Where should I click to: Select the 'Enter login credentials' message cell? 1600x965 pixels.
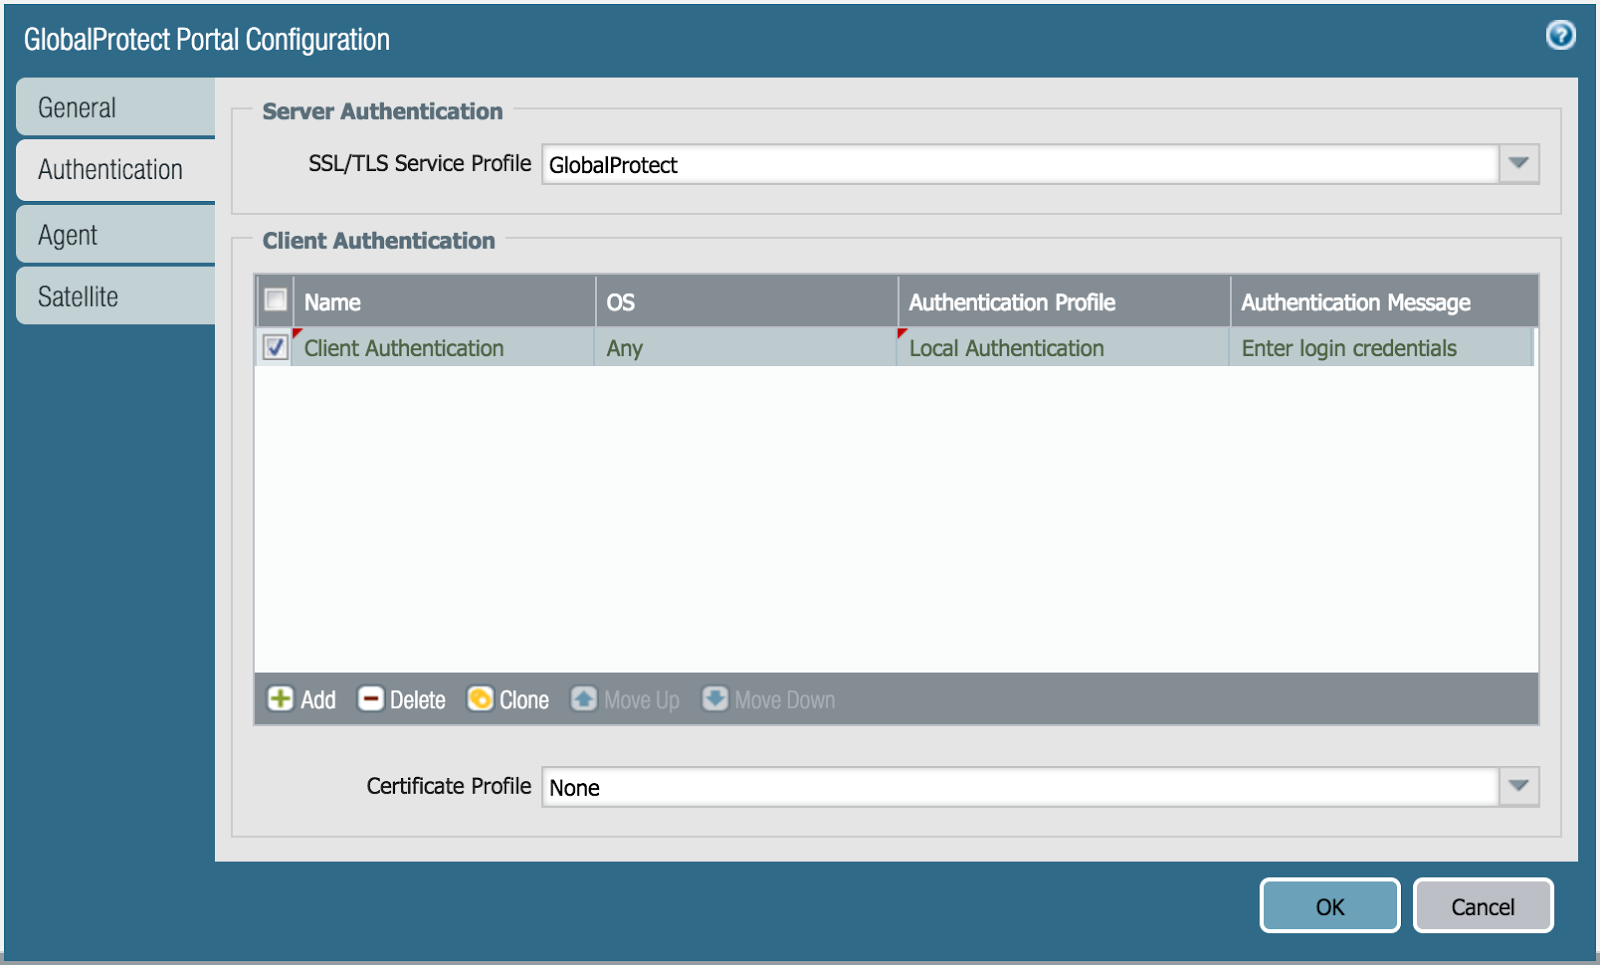(x=1382, y=347)
